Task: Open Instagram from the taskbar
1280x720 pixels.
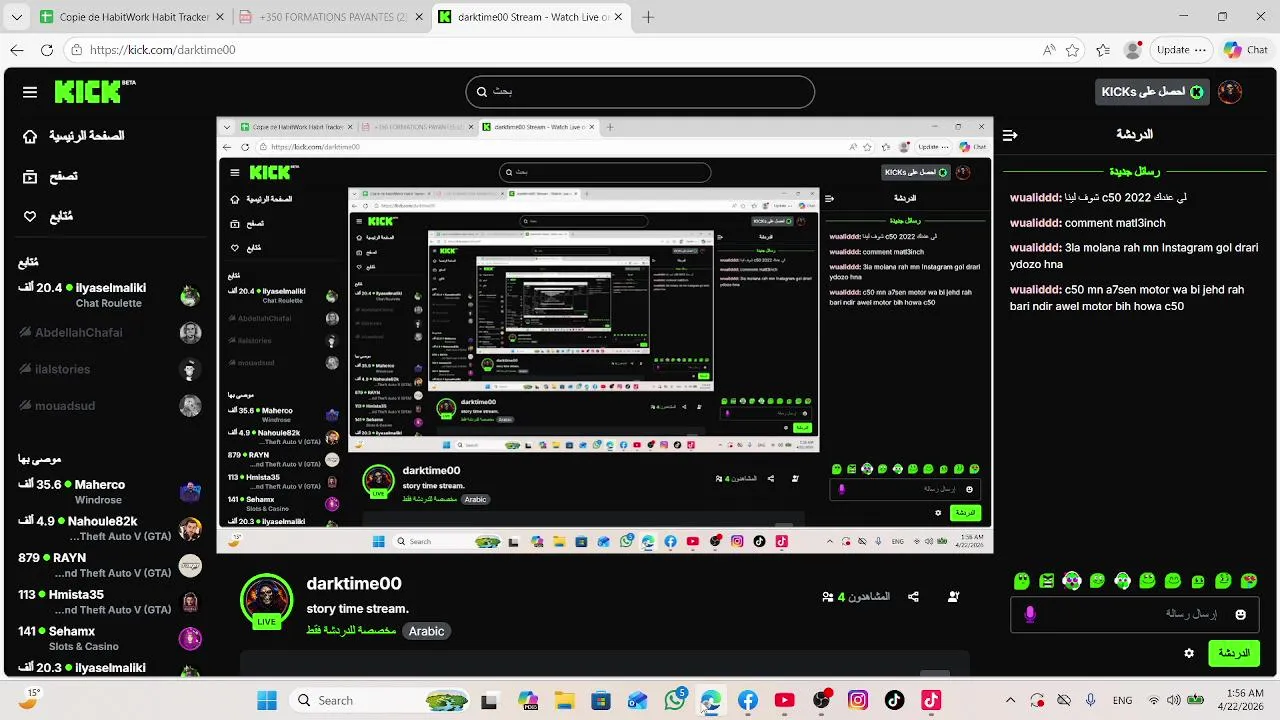Action: (858, 701)
